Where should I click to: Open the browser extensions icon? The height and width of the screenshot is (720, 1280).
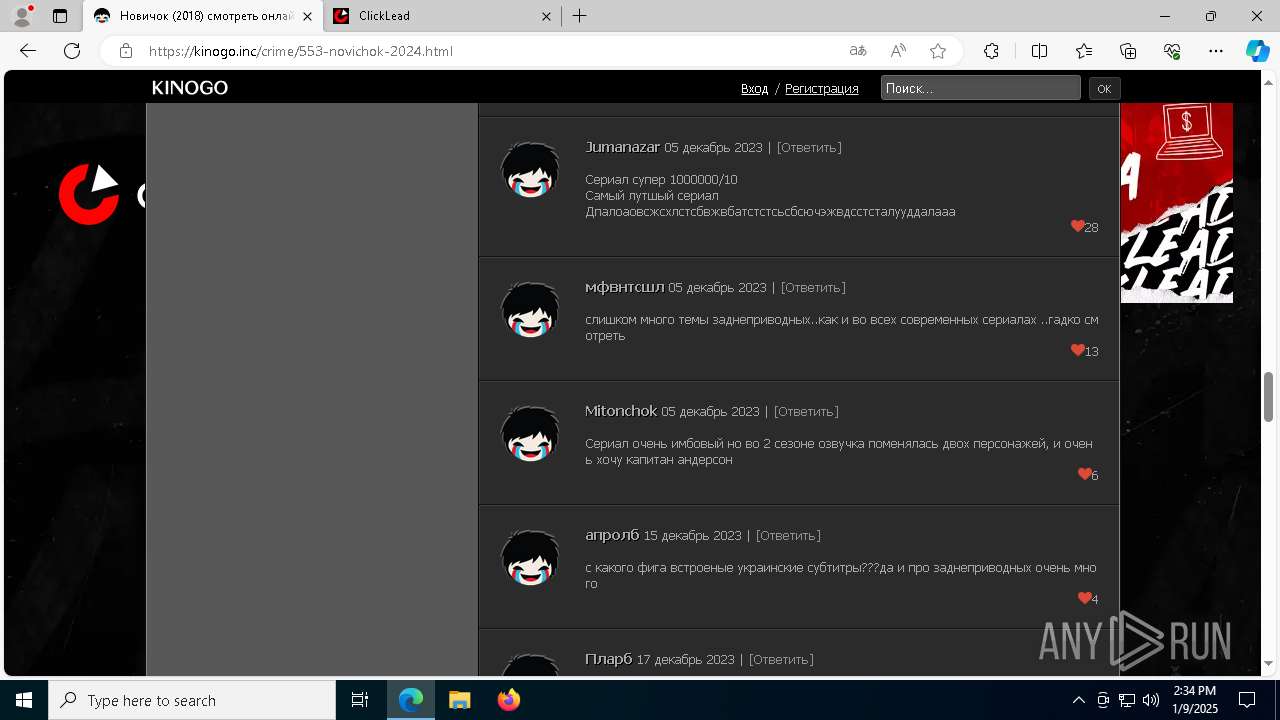click(991, 51)
